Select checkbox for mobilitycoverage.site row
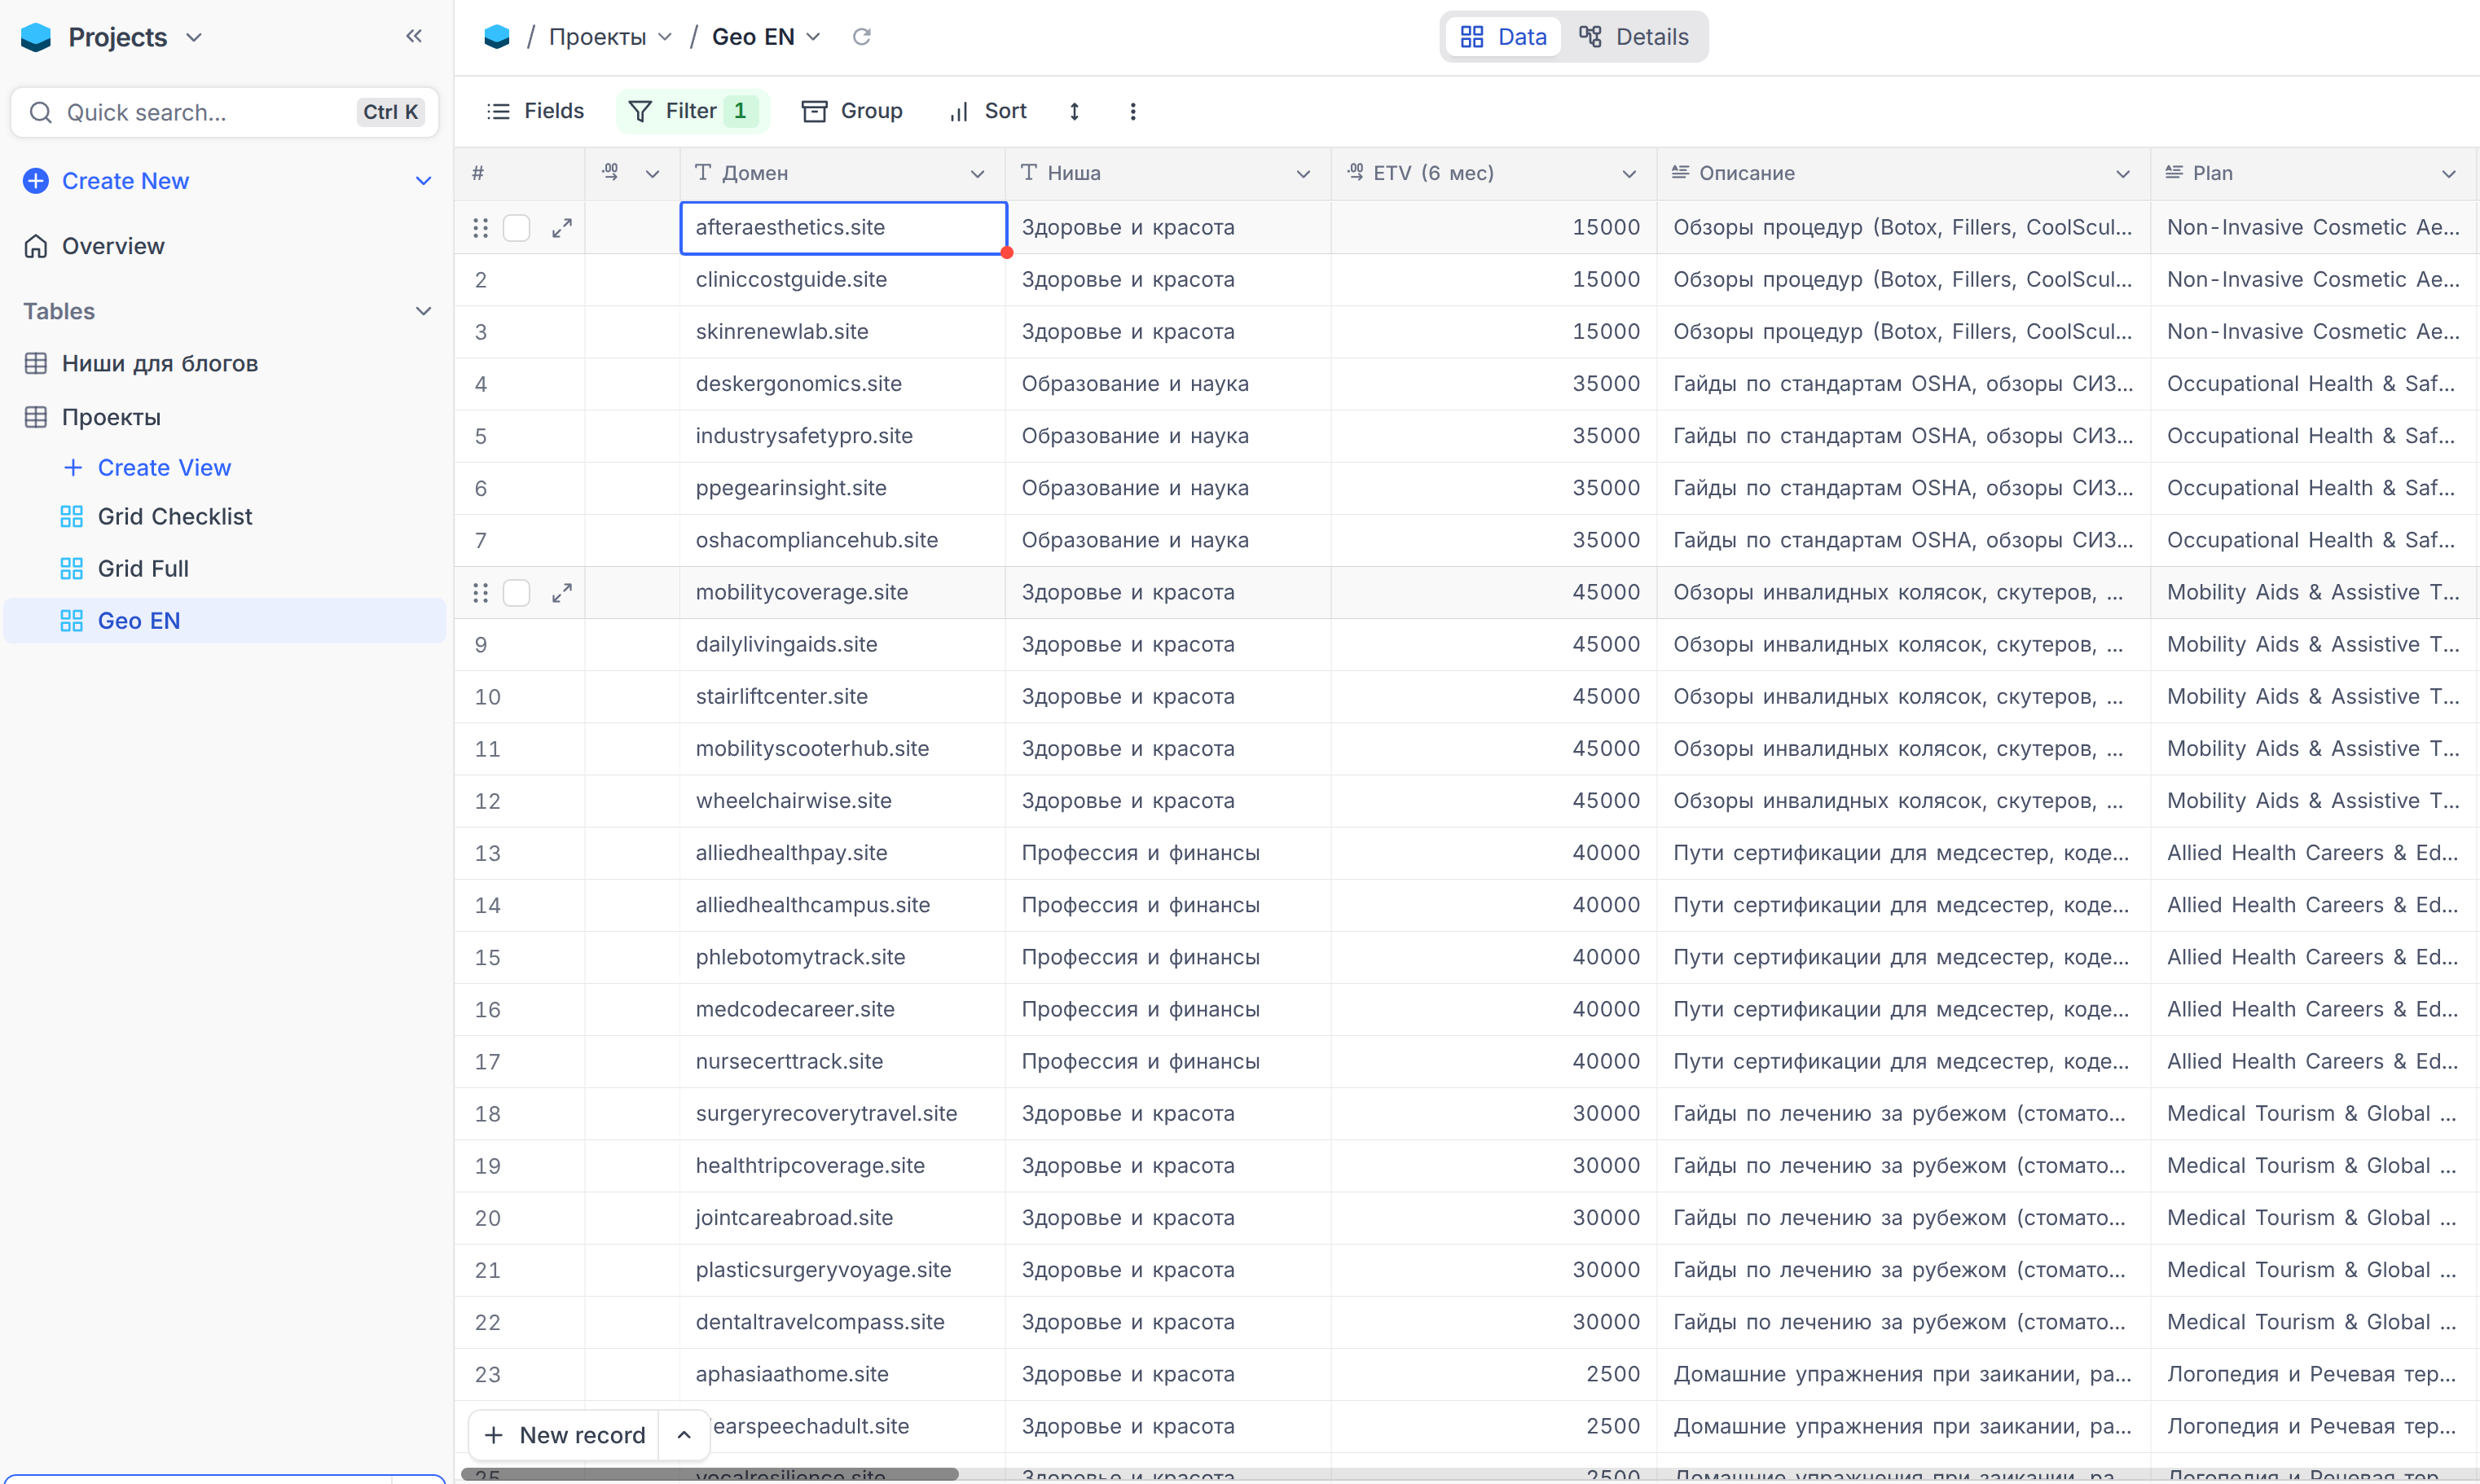This screenshot has height=1484, width=2480. tap(516, 593)
